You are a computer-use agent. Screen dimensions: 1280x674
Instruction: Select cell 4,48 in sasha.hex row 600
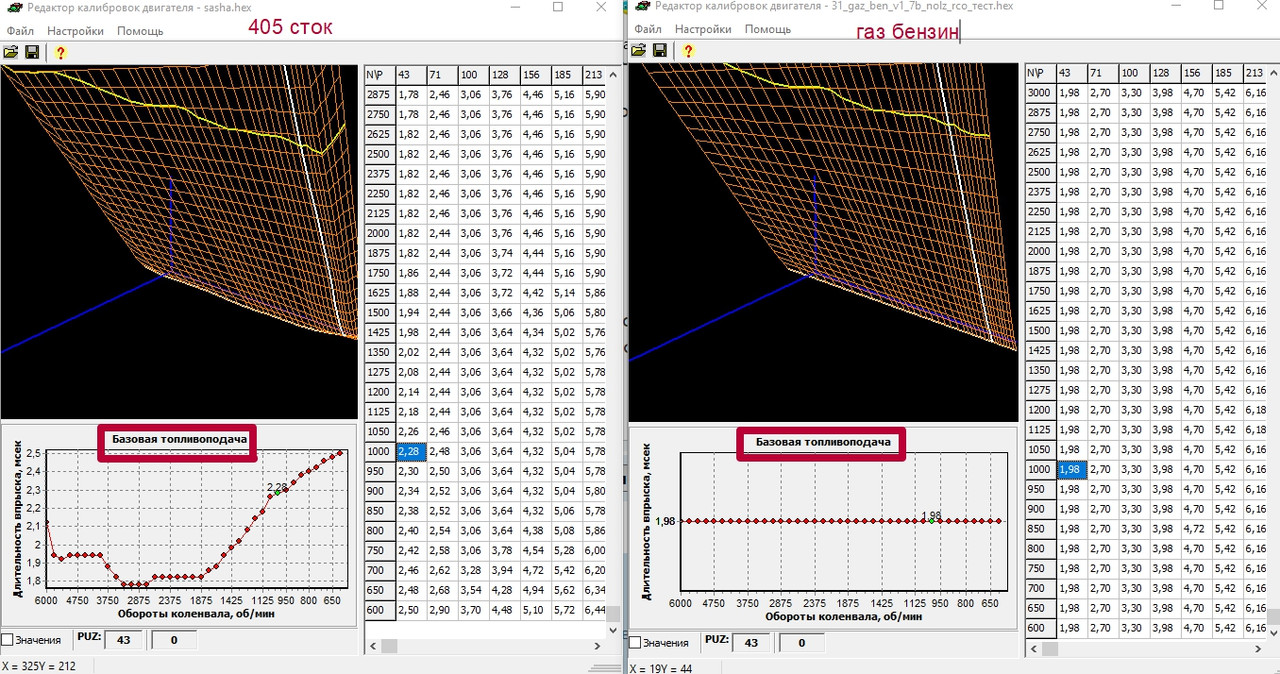504,610
